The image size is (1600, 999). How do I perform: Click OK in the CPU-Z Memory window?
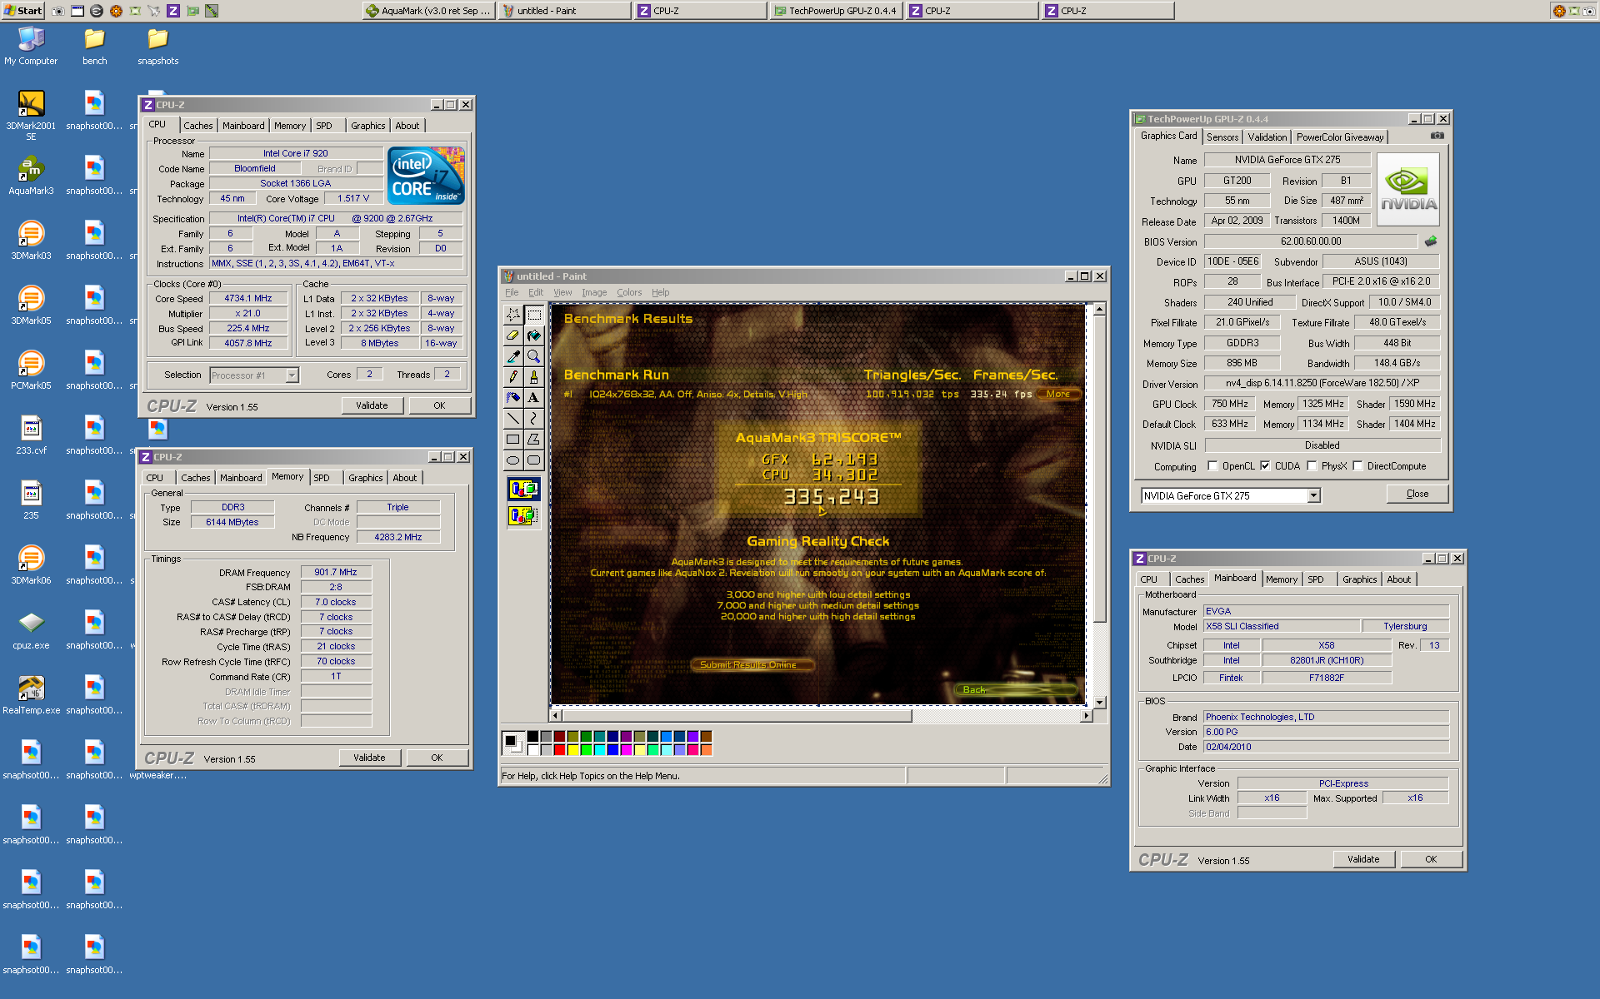click(437, 758)
